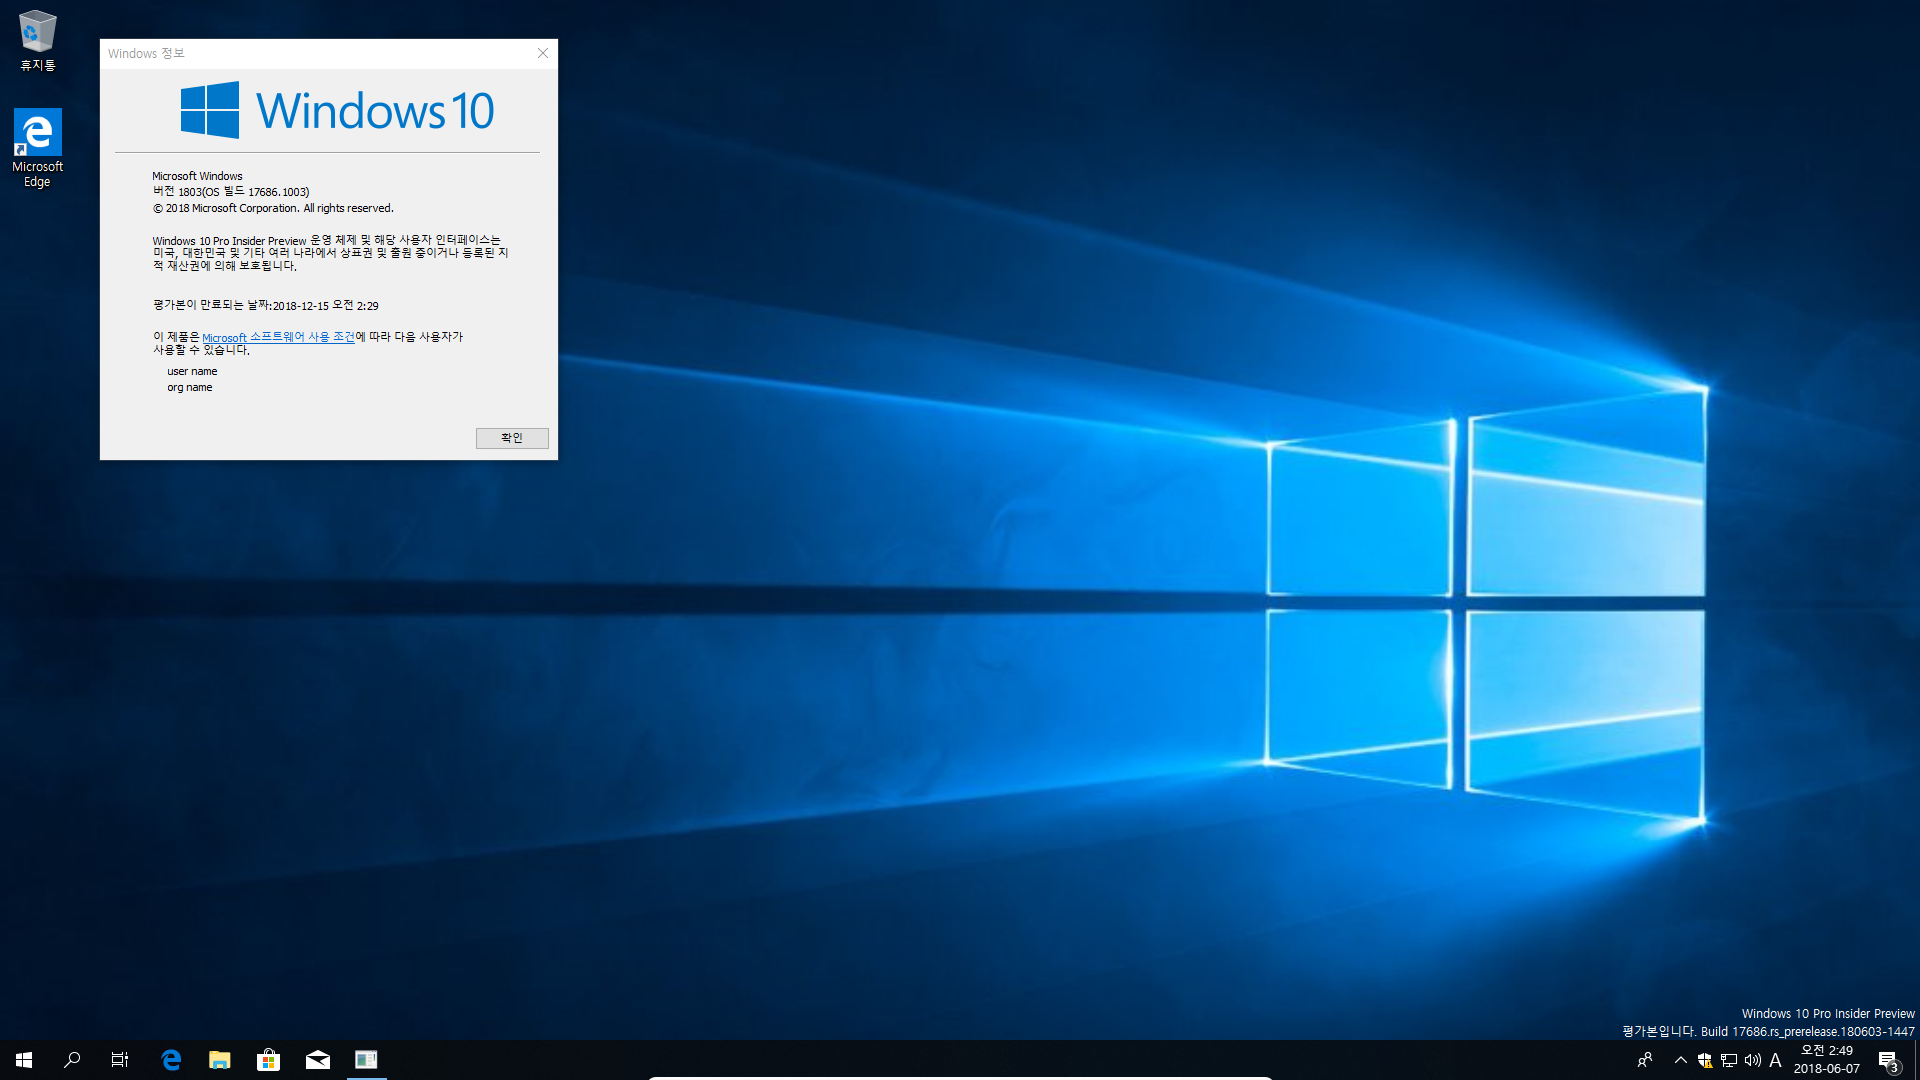Open Microsoft Store from the taskbar
The image size is (1920, 1080).
tap(269, 1060)
